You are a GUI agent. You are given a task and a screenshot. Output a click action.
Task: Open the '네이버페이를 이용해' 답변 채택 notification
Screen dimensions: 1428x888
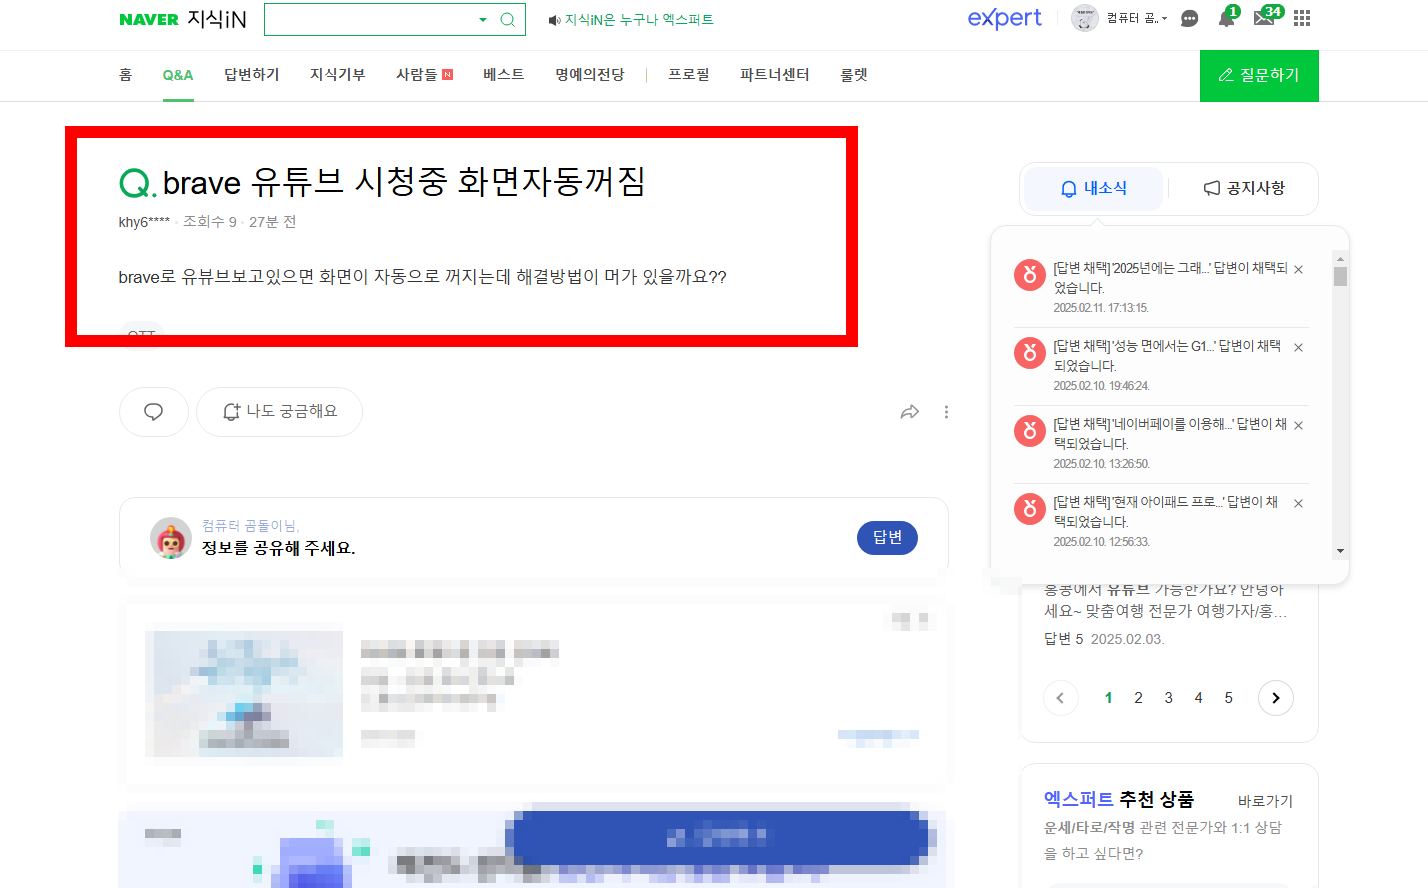1170,434
